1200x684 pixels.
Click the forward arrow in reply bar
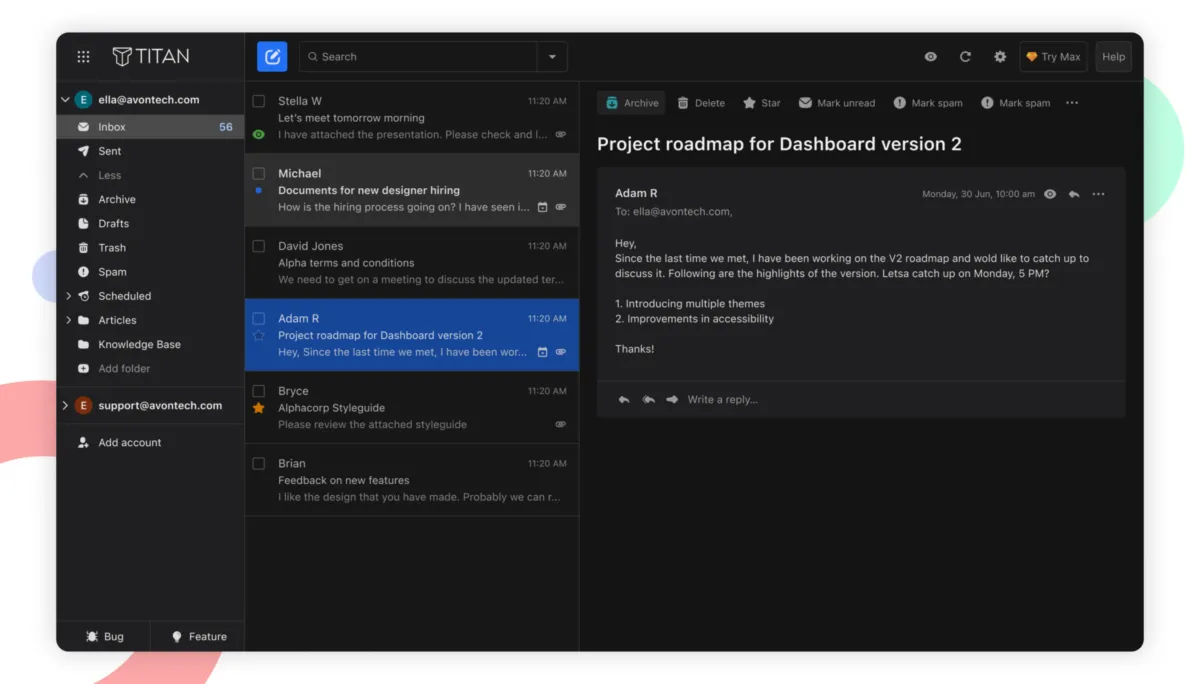[672, 400]
